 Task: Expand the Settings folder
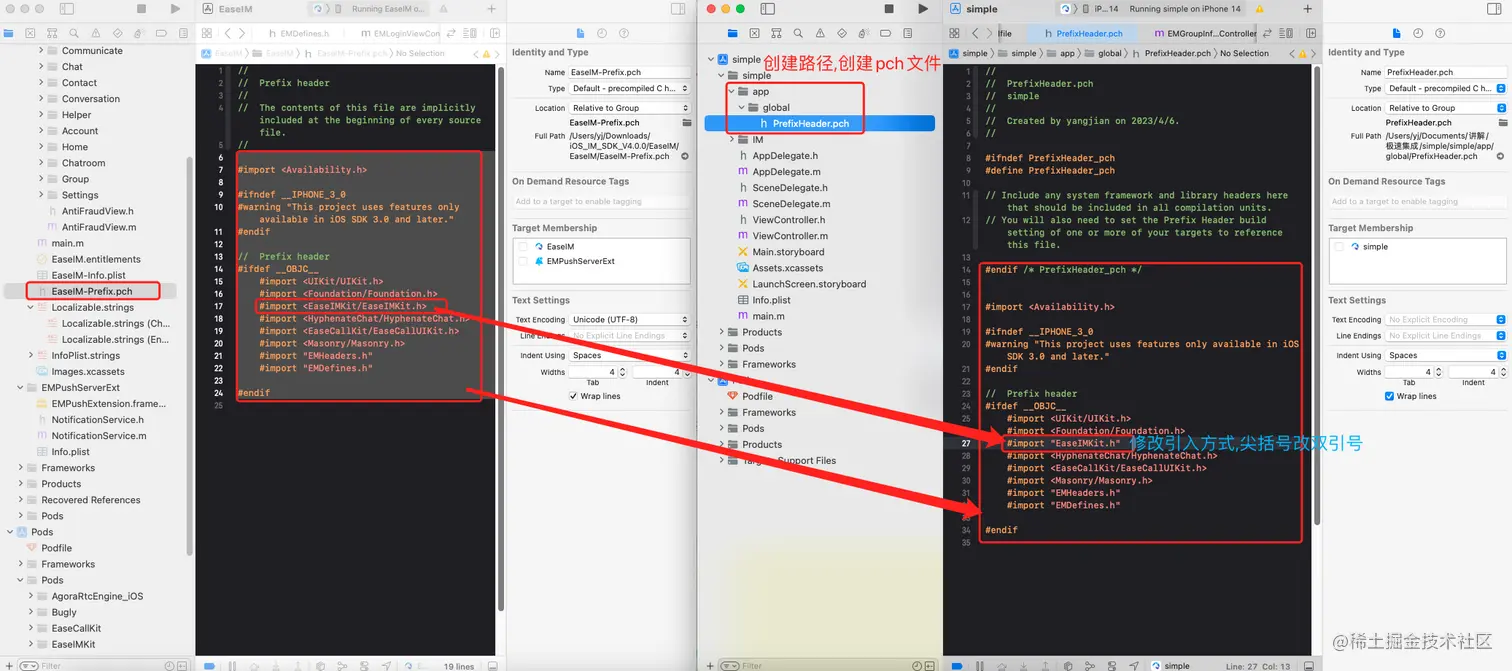click(x=41, y=195)
